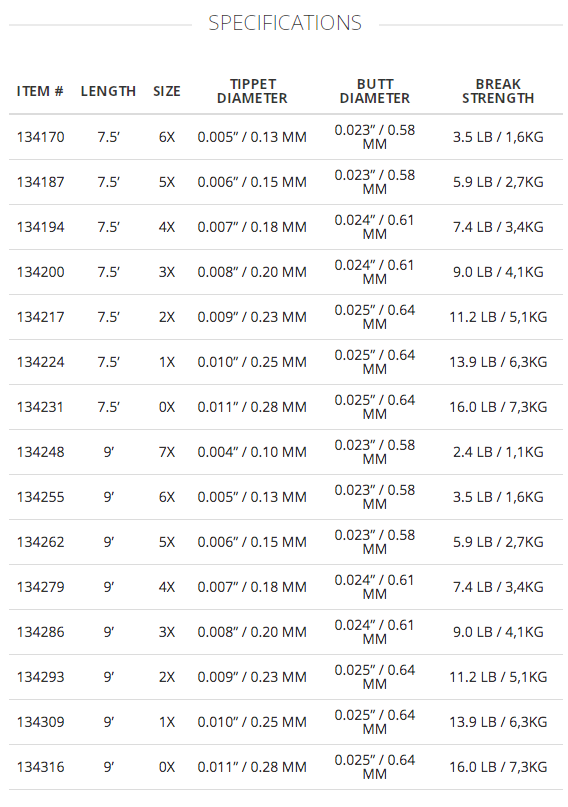Screen dimensions: 568x807
Task: Select item number 134200
Action: [x=41, y=272]
